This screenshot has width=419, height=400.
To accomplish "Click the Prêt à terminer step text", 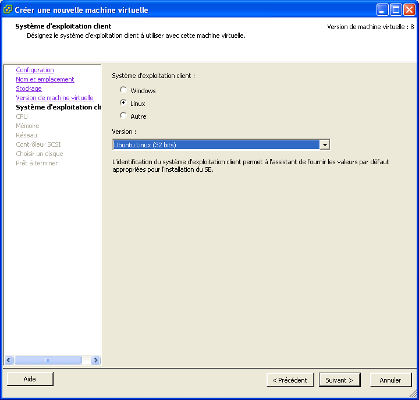I will tap(37, 163).
